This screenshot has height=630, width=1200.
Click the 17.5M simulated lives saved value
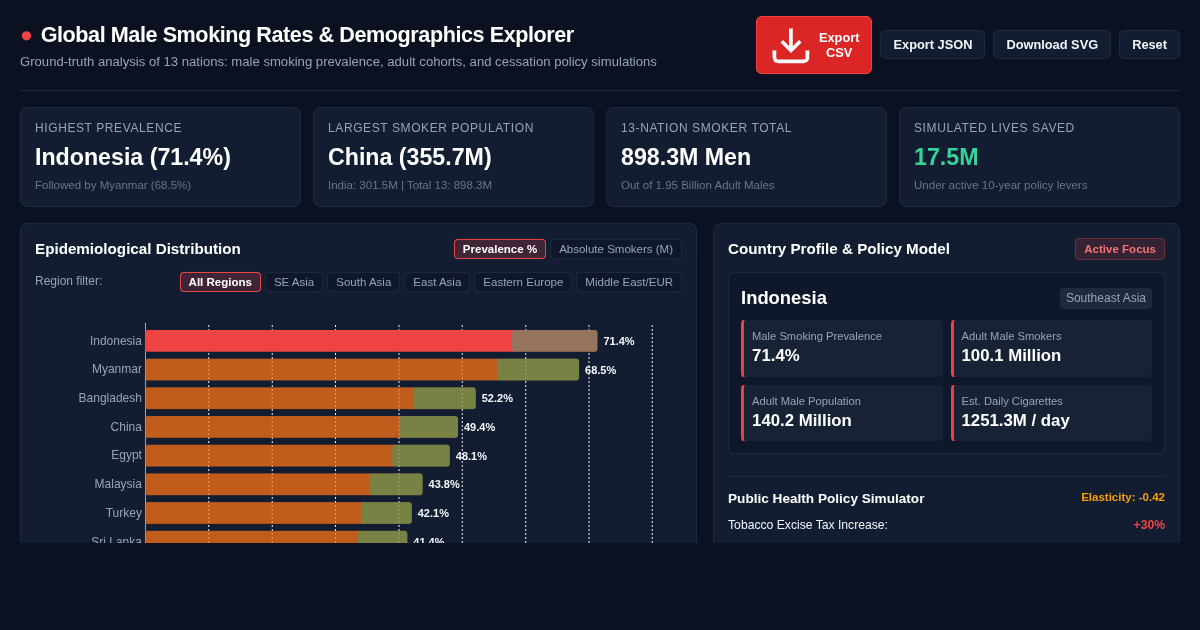pos(946,157)
